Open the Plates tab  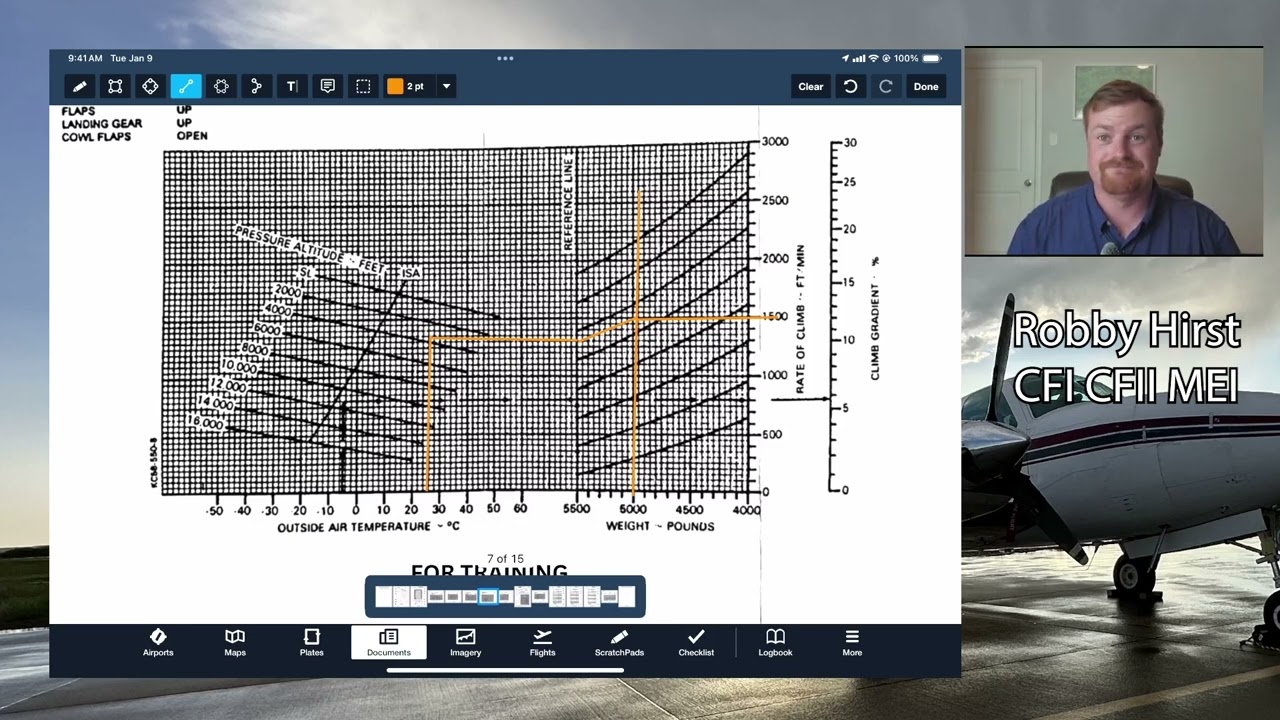pos(312,642)
